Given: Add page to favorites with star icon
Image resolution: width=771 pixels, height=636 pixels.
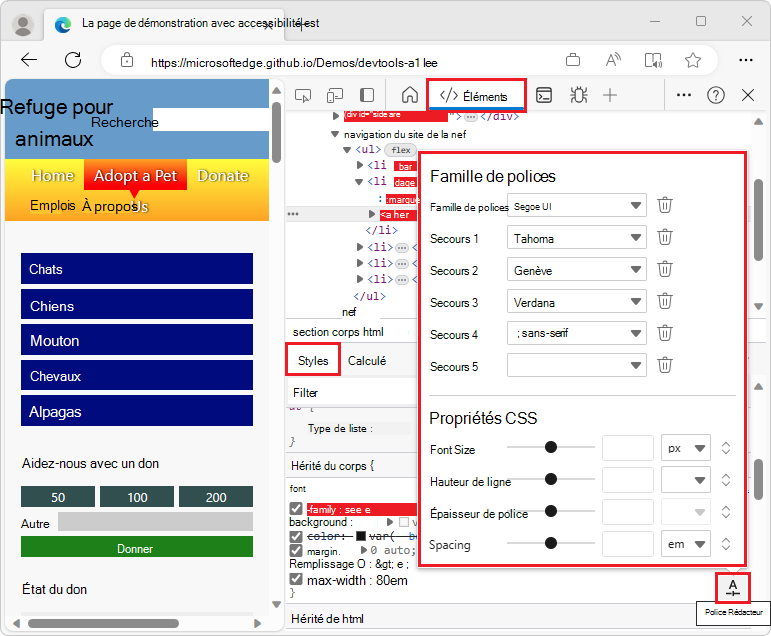Looking at the screenshot, I should click(693, 60).
